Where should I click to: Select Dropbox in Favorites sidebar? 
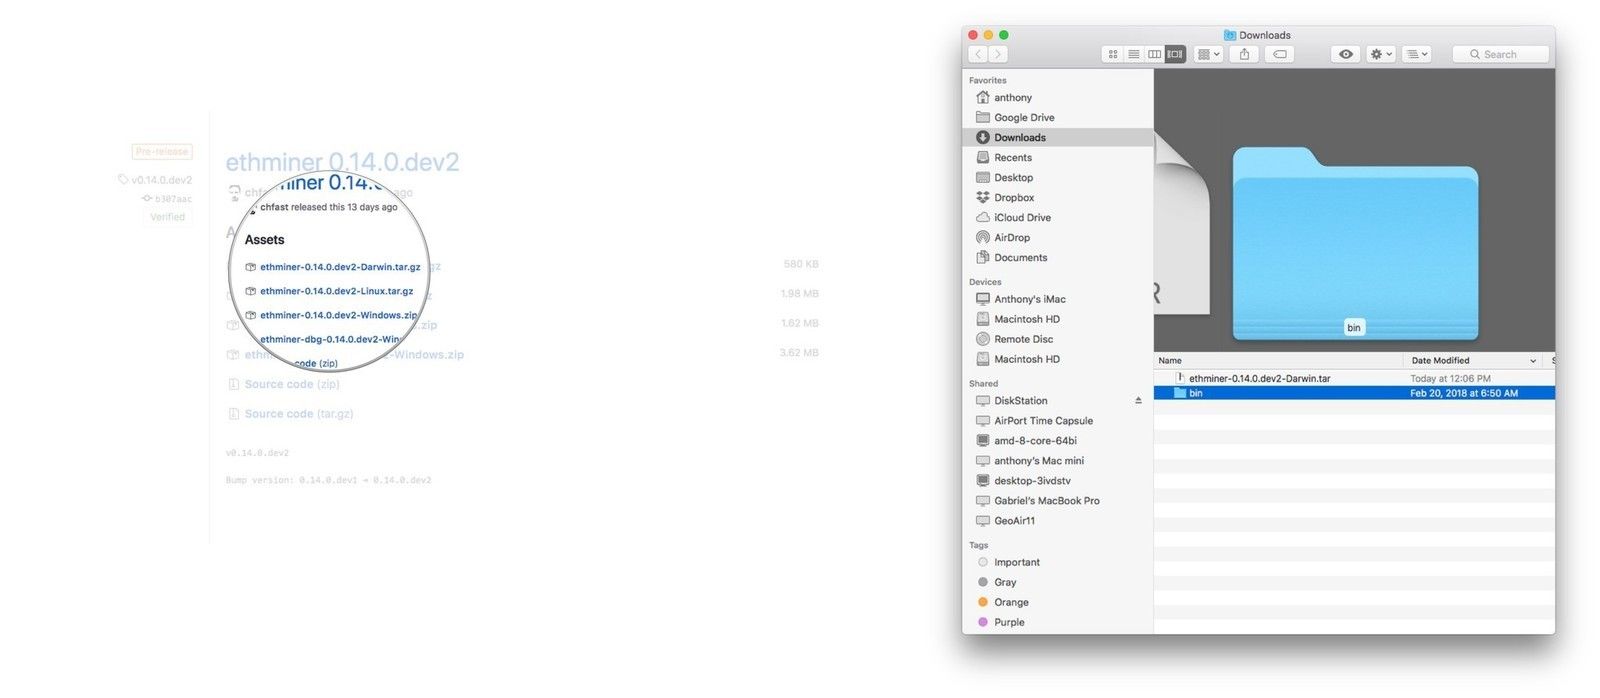1014,198
